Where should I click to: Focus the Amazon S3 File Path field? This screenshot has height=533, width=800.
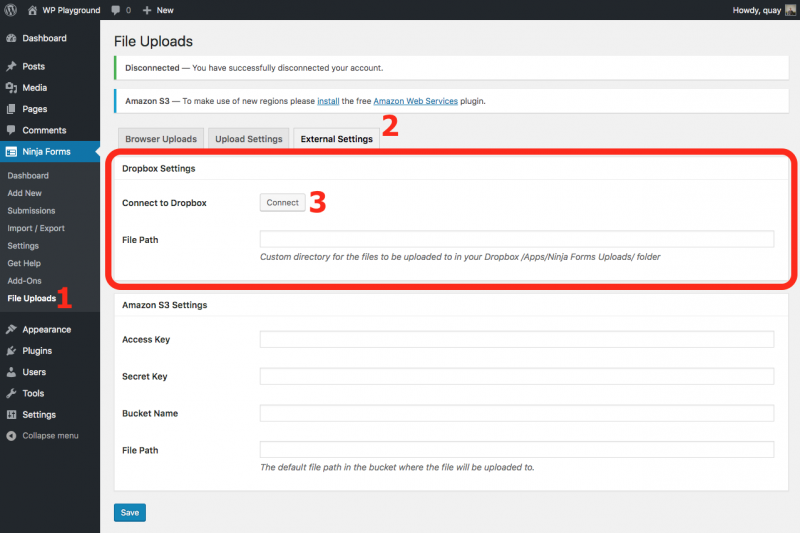pyautogui.click(x=517, y=449)
